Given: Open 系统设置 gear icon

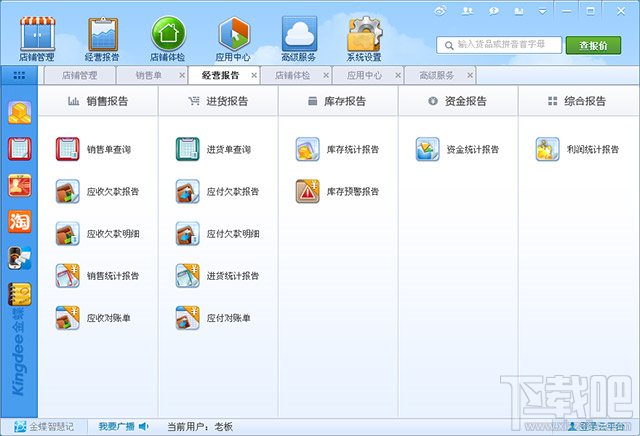Looking at the screenshot, I should (x=364, y=39).
